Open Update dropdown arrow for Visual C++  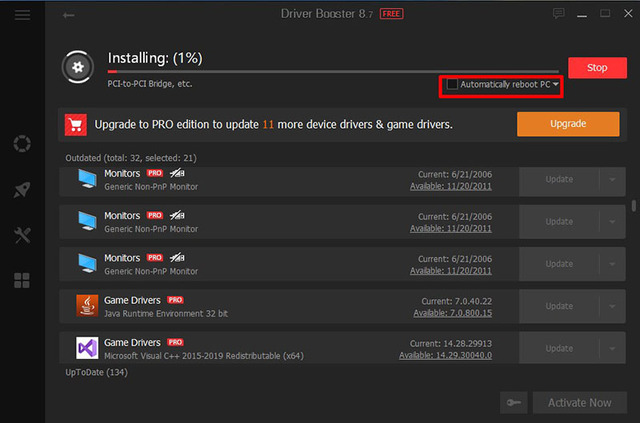[x=612, y=348]
